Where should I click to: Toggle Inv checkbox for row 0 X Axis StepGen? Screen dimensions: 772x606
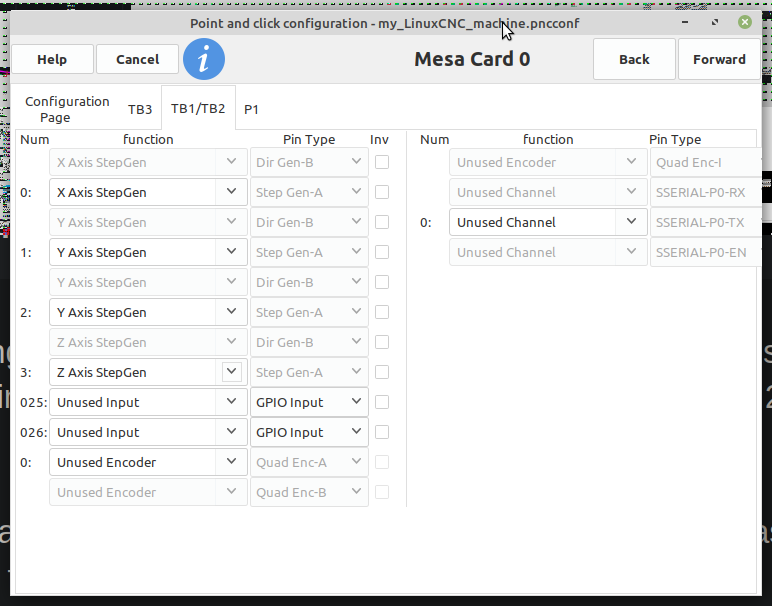coord(382,192)
